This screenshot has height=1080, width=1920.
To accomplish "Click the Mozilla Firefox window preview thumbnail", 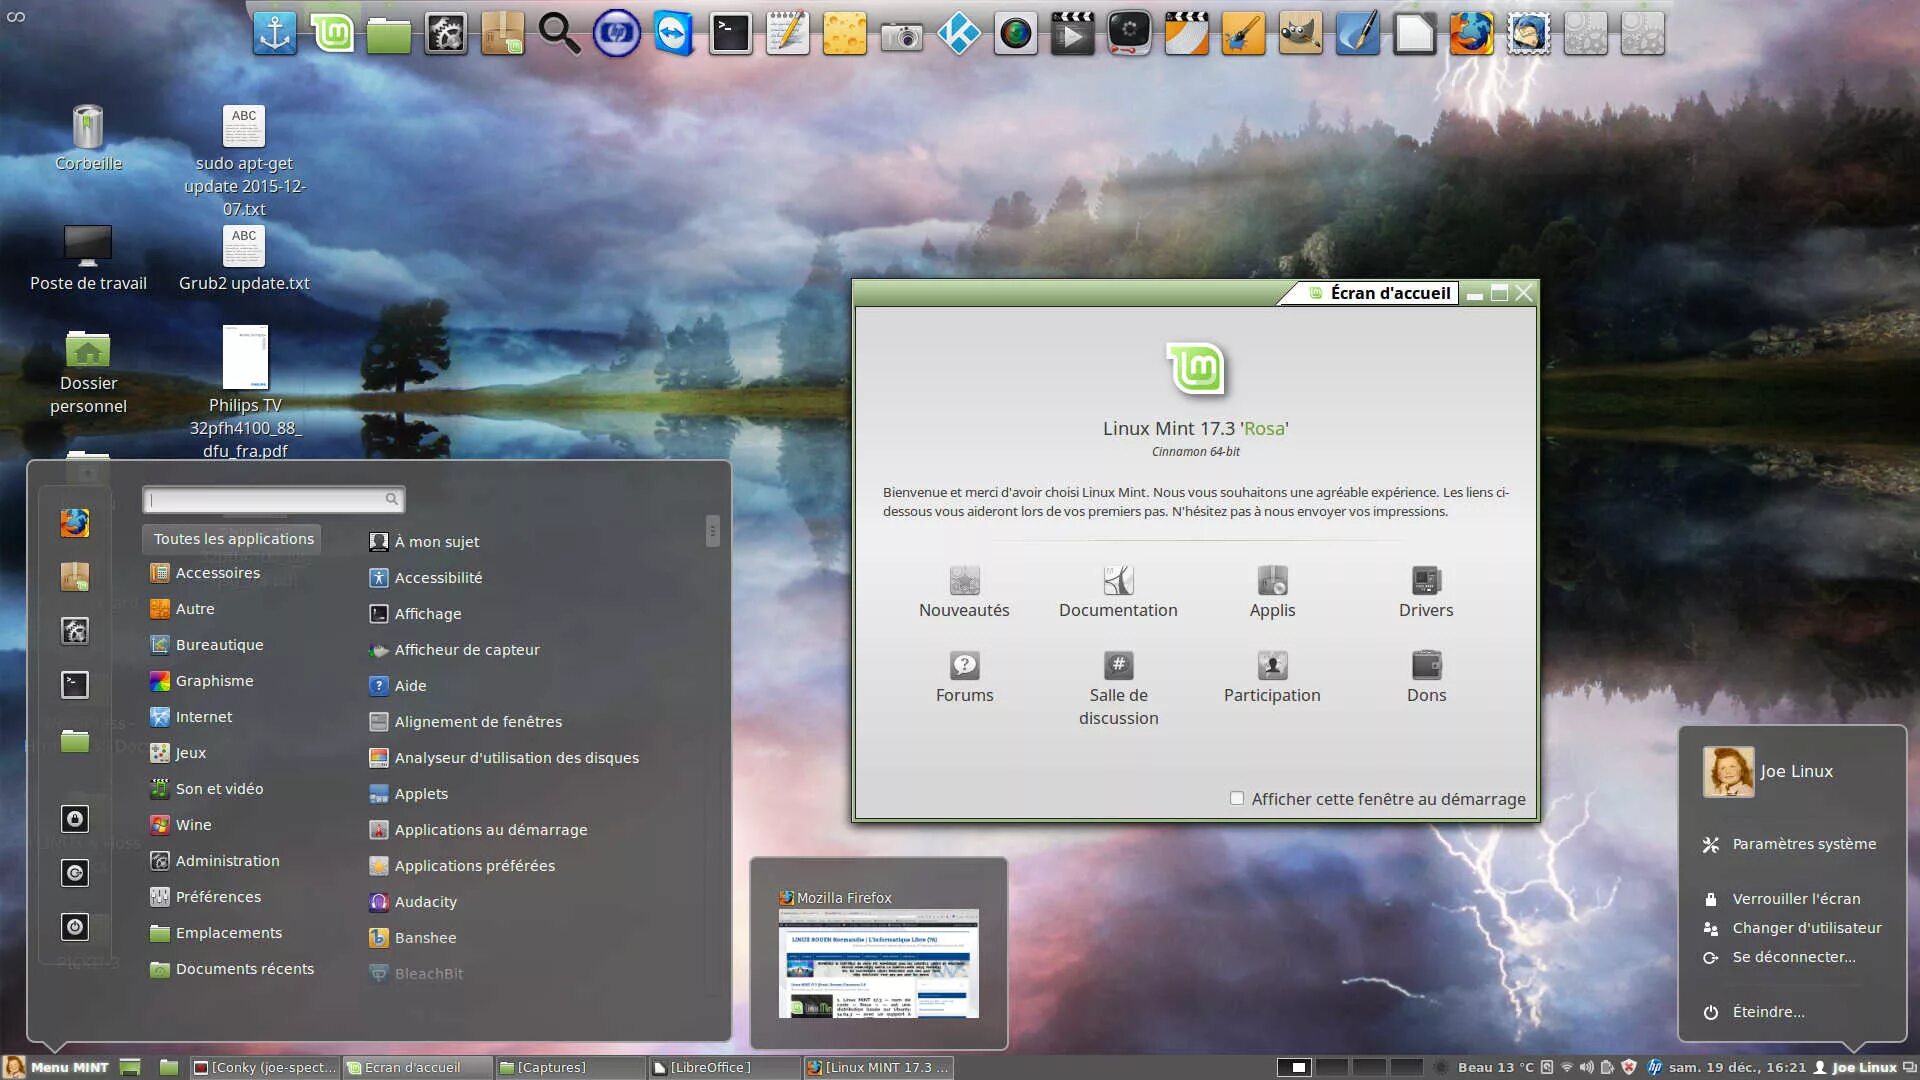I will coord(878,963).
